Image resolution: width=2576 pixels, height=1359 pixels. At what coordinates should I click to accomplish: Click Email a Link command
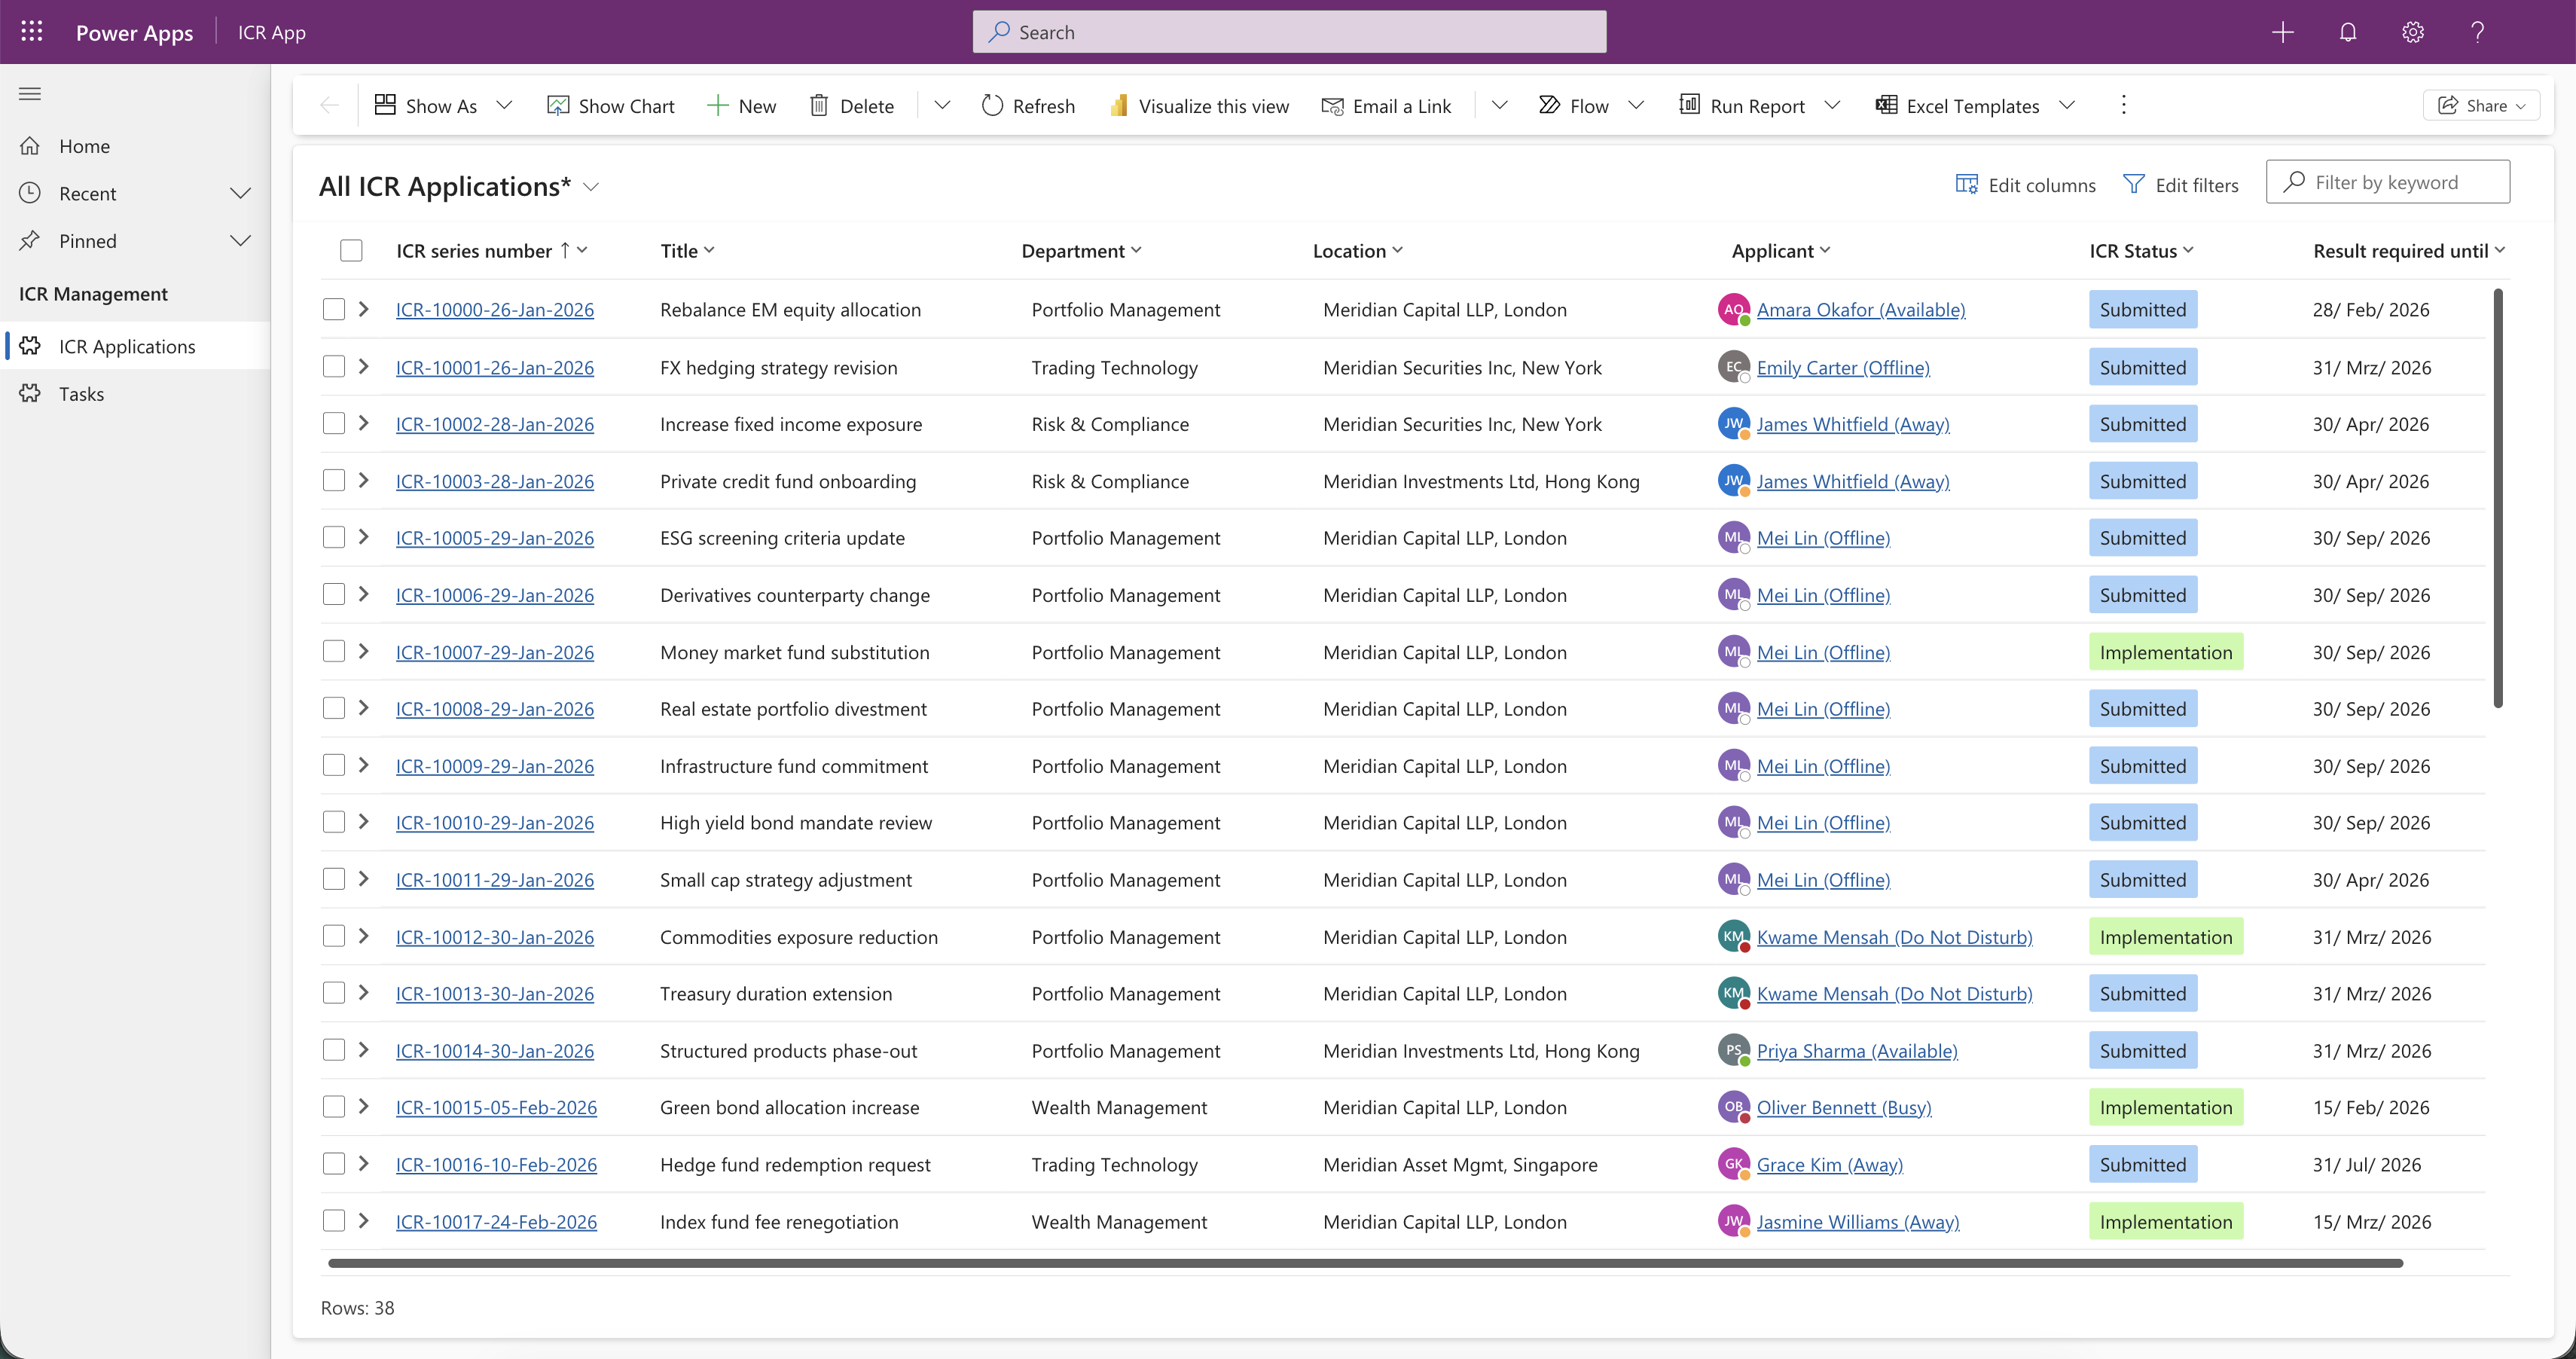point(1386,105)
